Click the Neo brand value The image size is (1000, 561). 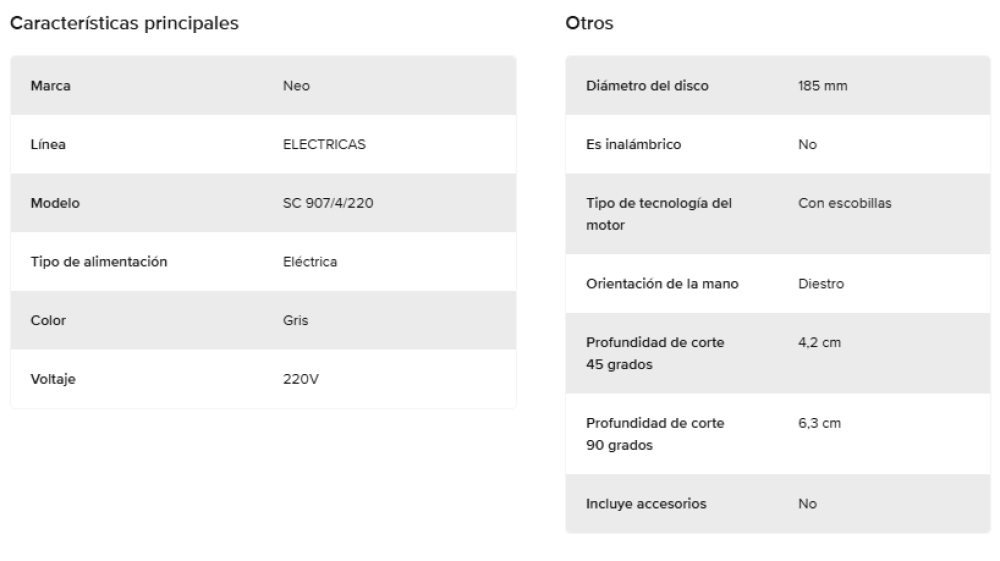(297, 85)
